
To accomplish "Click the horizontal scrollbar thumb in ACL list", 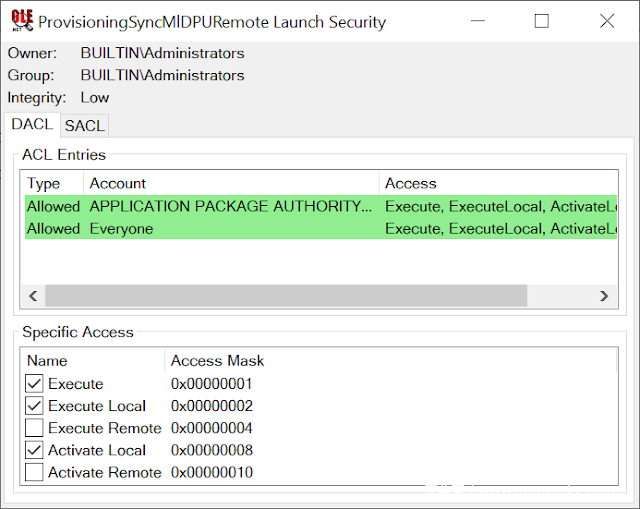I will click(x=285, y=296).
